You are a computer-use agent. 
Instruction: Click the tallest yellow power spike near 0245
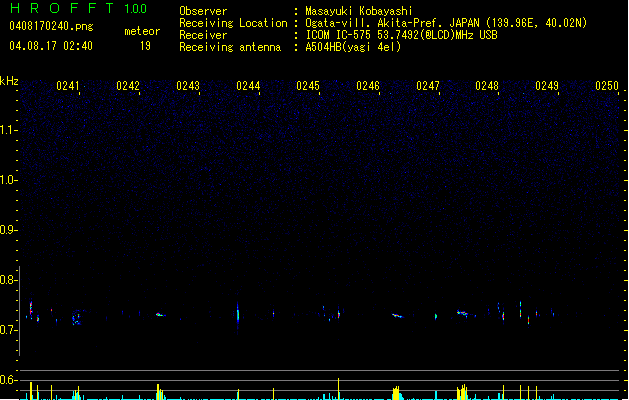(x=339, y=388)
